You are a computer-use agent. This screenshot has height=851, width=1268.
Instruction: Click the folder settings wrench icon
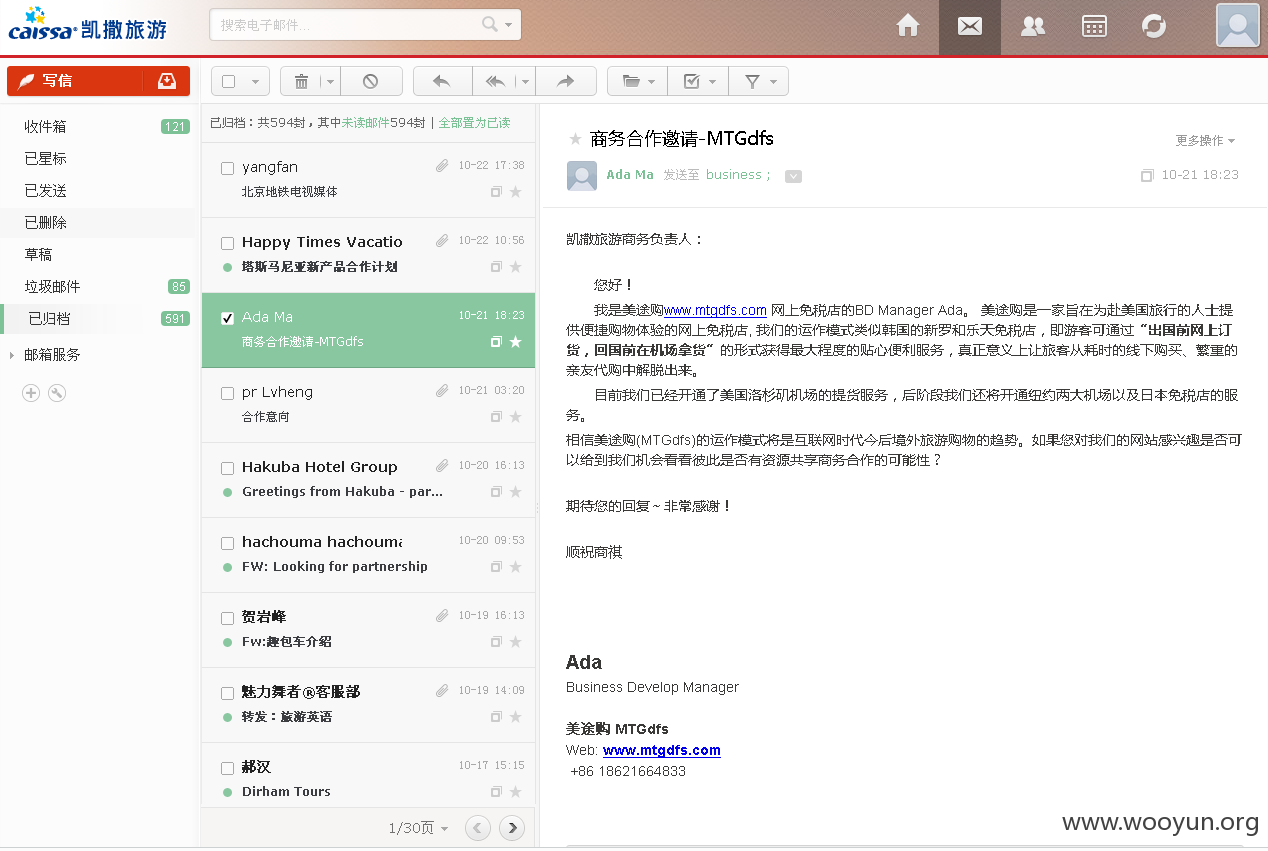pyautogui.click(x=57, y=393)
